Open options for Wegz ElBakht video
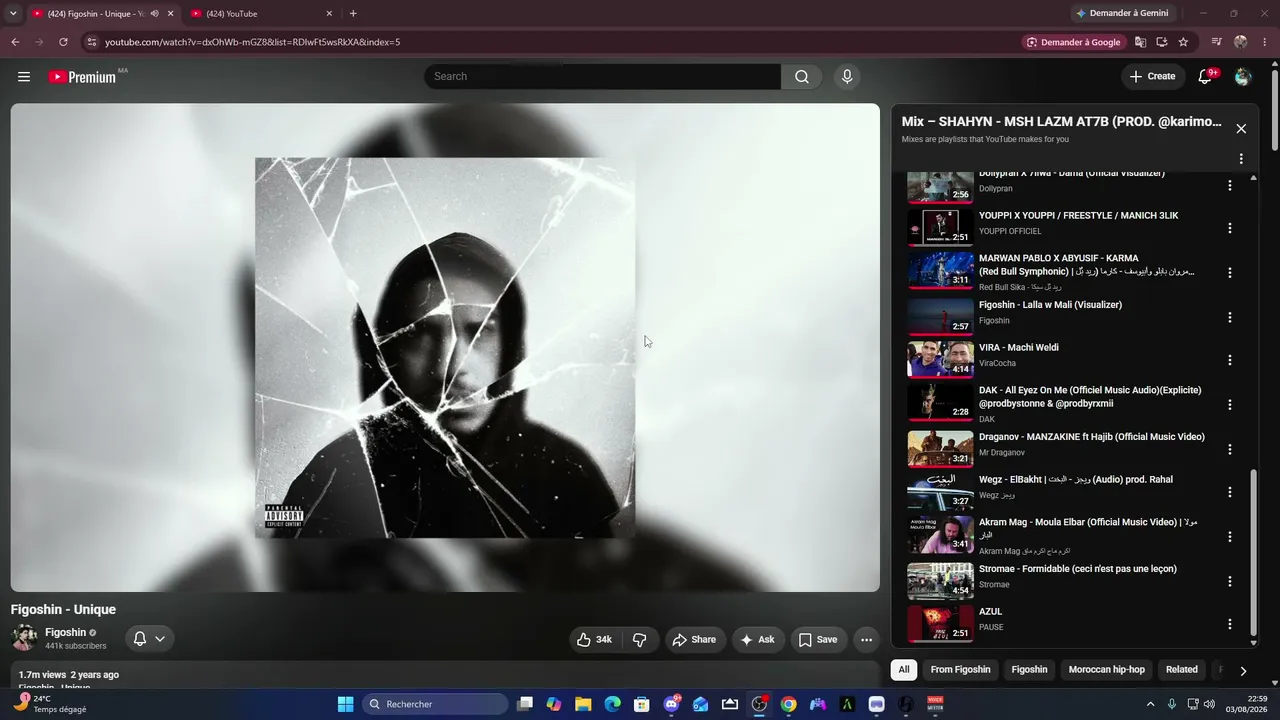 click(x=1230, y=492)
